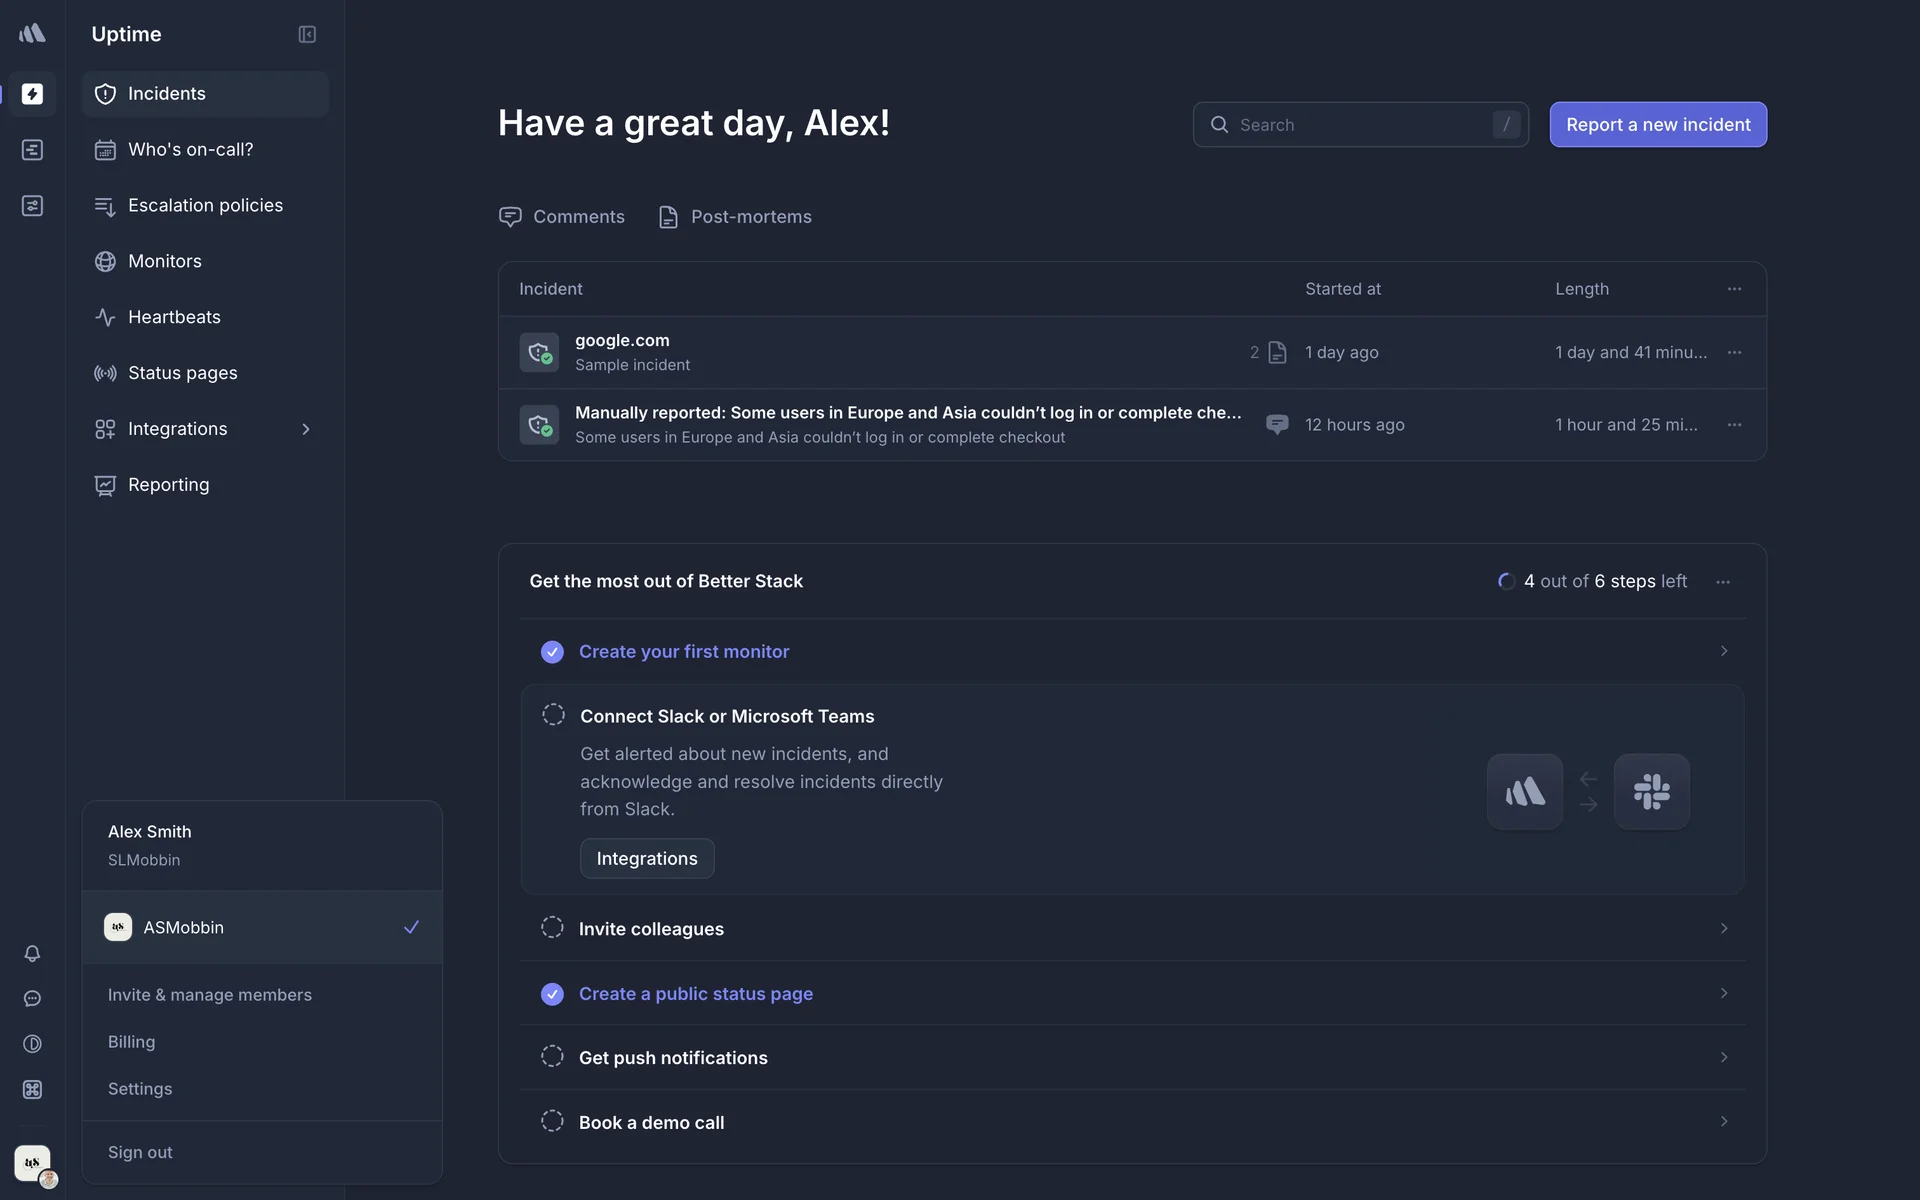Click the Better Stack logo at top-left
The width and height of the screenshot is (1920, 1200).
click(x=32, y=34)
